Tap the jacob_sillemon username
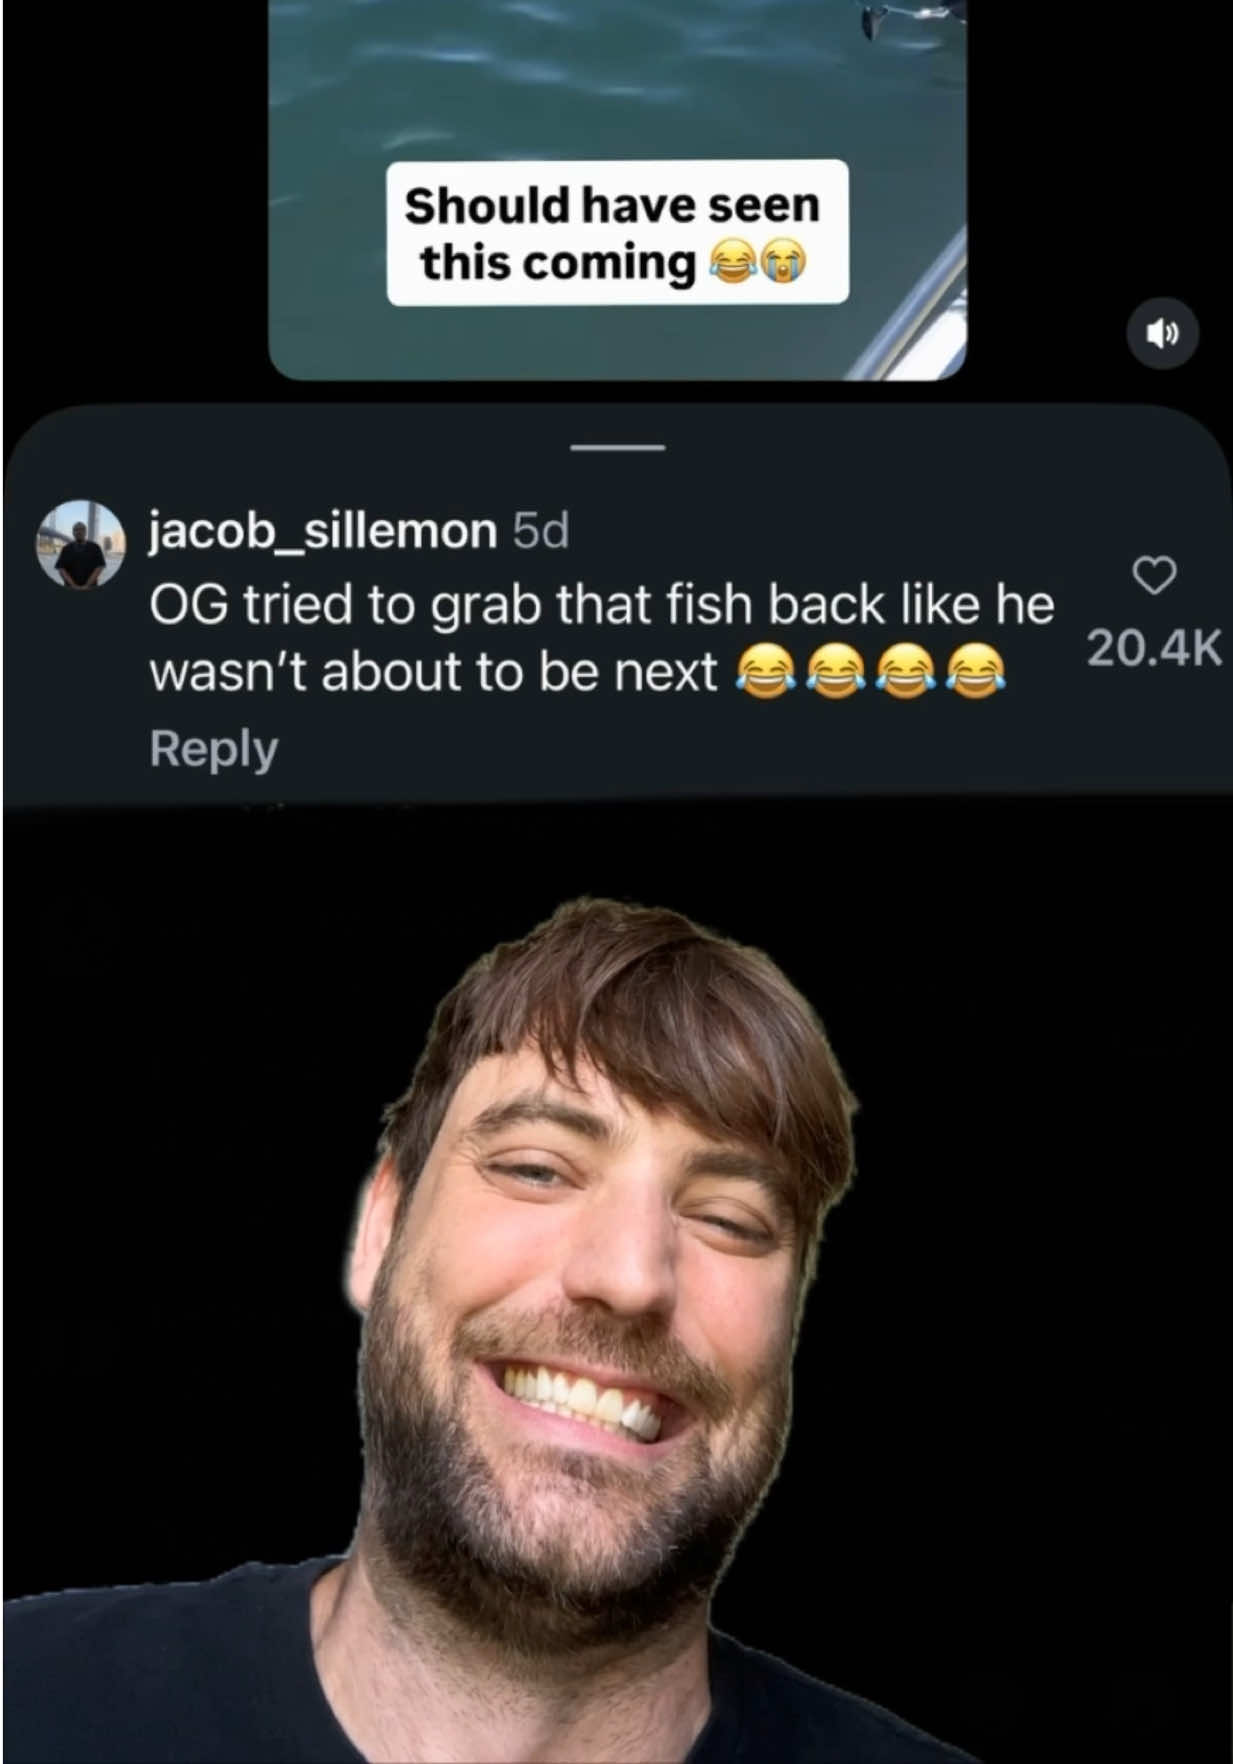The height and width of the screenshot is (1764, 1233). tap(323, 530)
